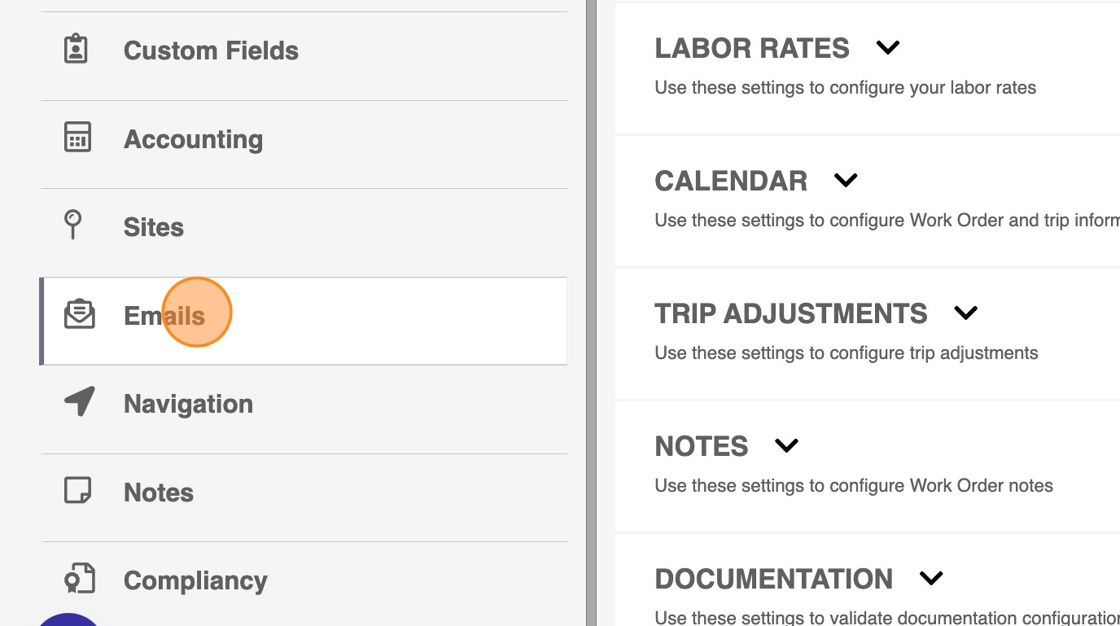Click the Accounting calculator icon
Screen dimensions: 1120x626
click(x=77, y=138)
